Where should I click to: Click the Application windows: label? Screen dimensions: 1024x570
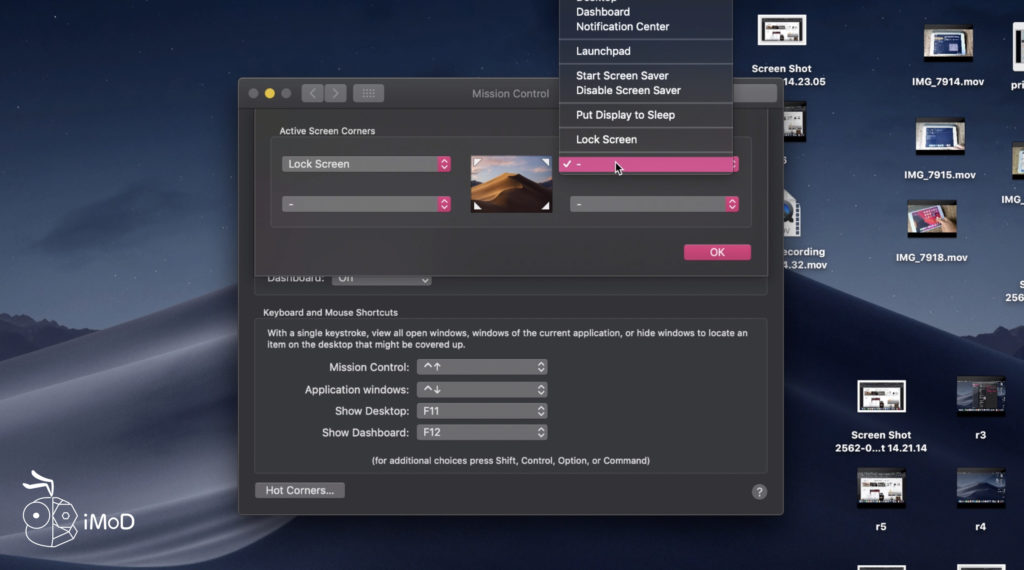click(357, 390)
